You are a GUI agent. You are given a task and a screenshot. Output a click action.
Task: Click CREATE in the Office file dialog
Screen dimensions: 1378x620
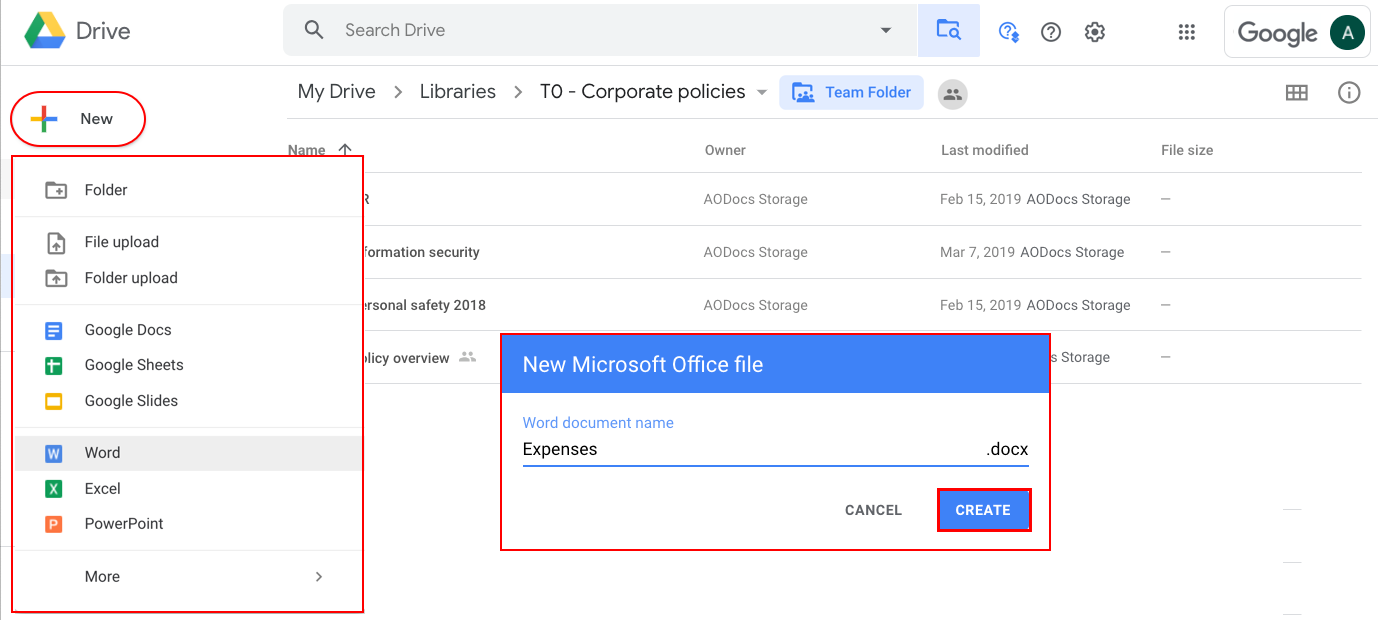click(x=983, y=510)
